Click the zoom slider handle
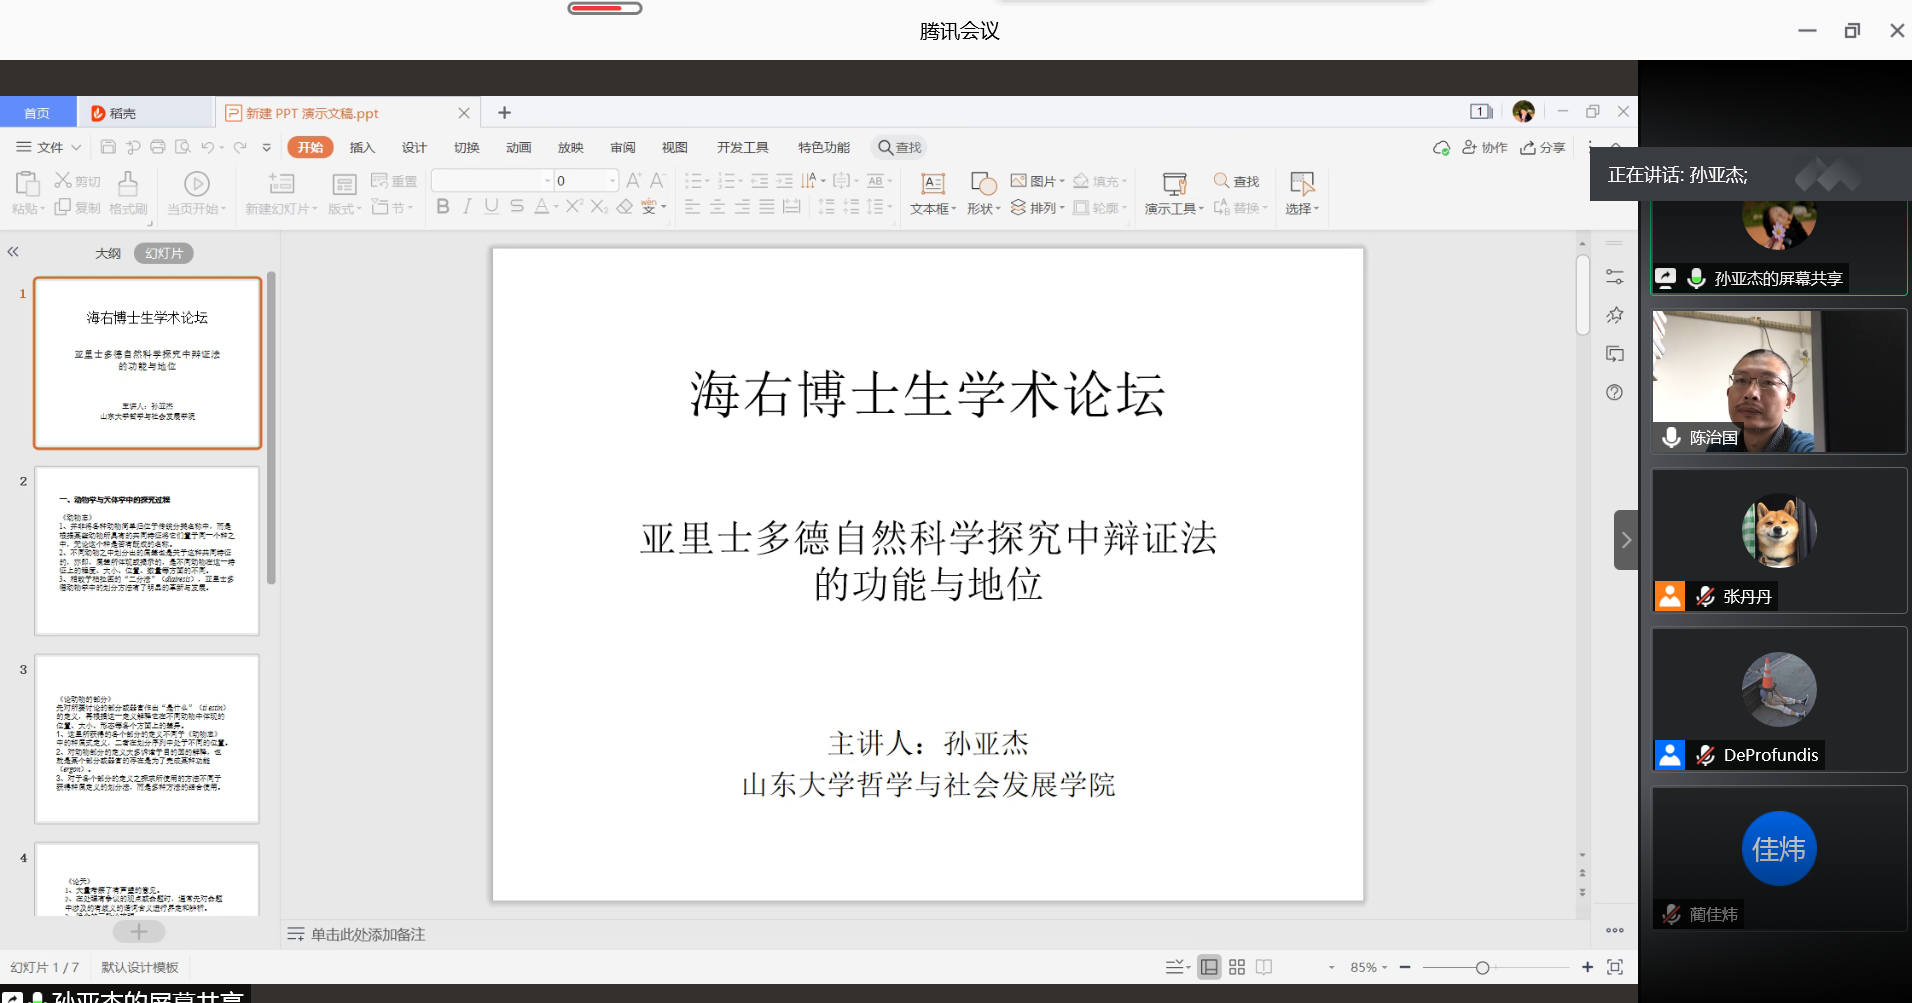 (x=1482, y=967)
